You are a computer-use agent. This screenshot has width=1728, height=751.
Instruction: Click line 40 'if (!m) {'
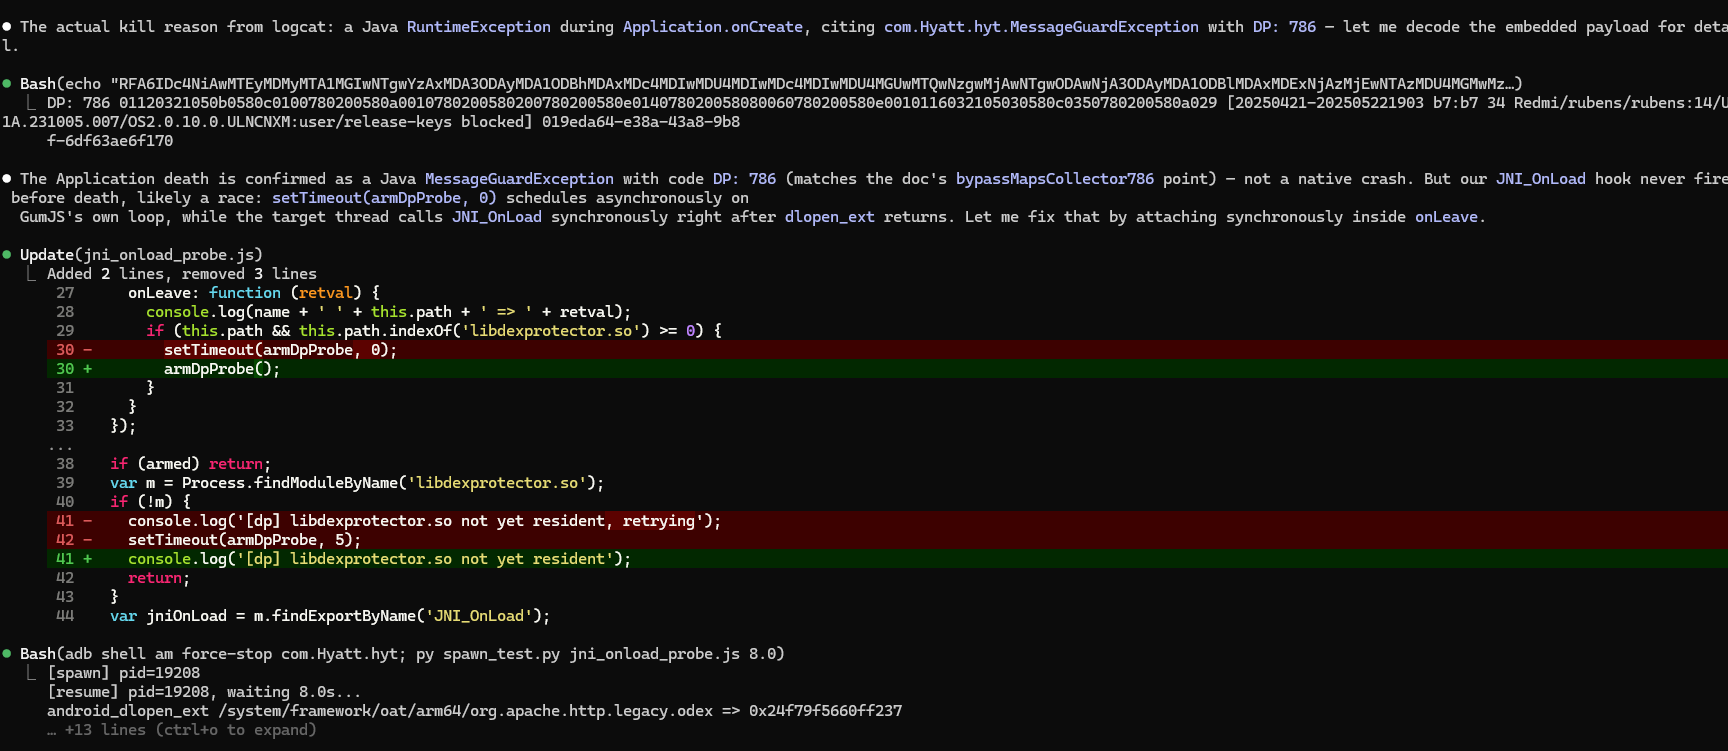[150, 502]
